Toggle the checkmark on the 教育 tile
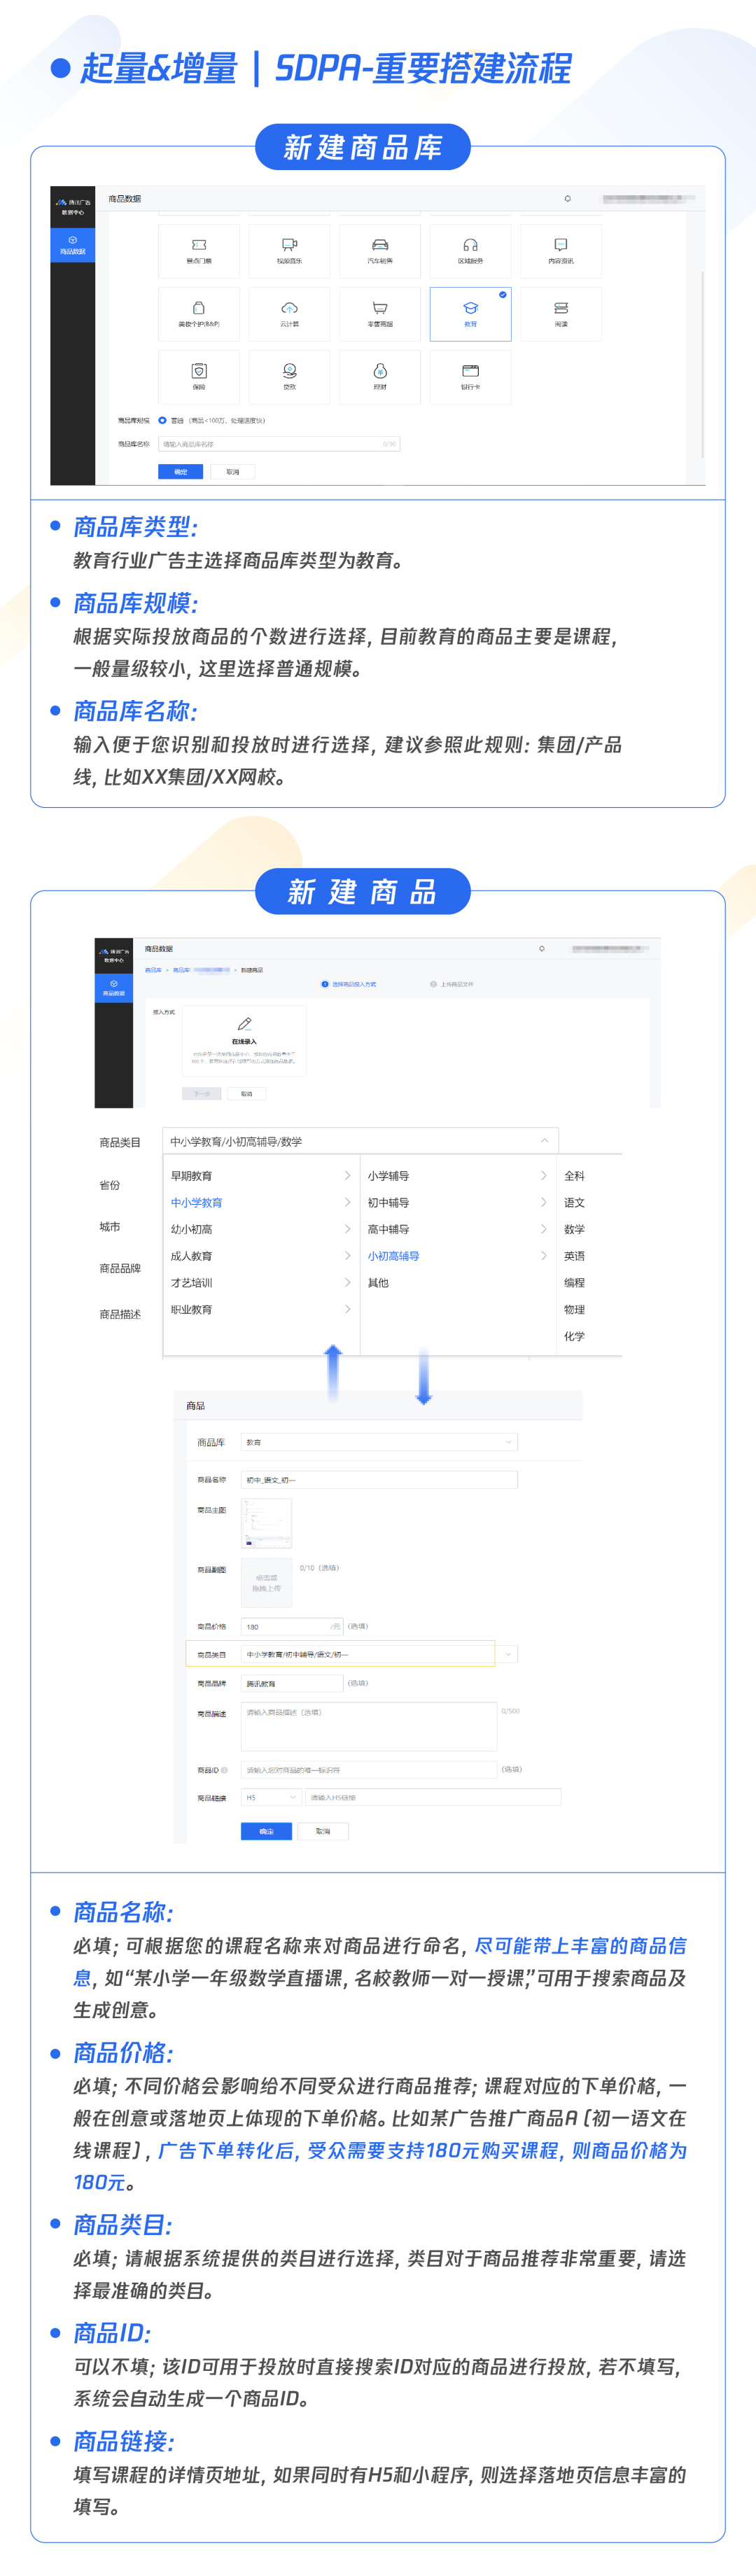 click(x=503, y=295)
